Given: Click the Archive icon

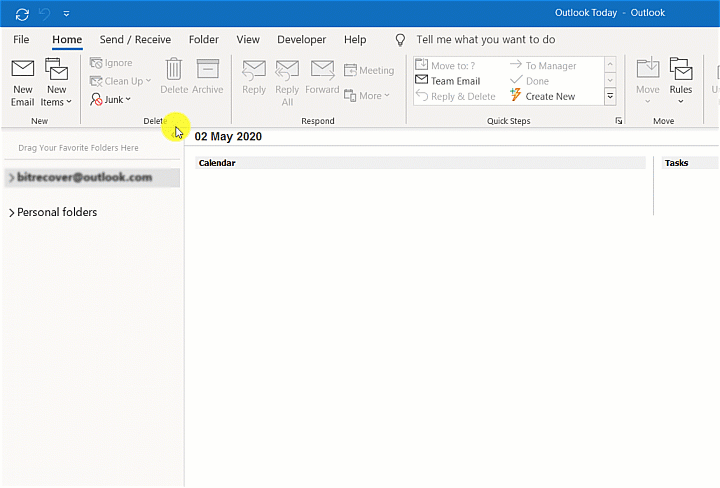Looking at the screenshot, I should coord(208,69).
